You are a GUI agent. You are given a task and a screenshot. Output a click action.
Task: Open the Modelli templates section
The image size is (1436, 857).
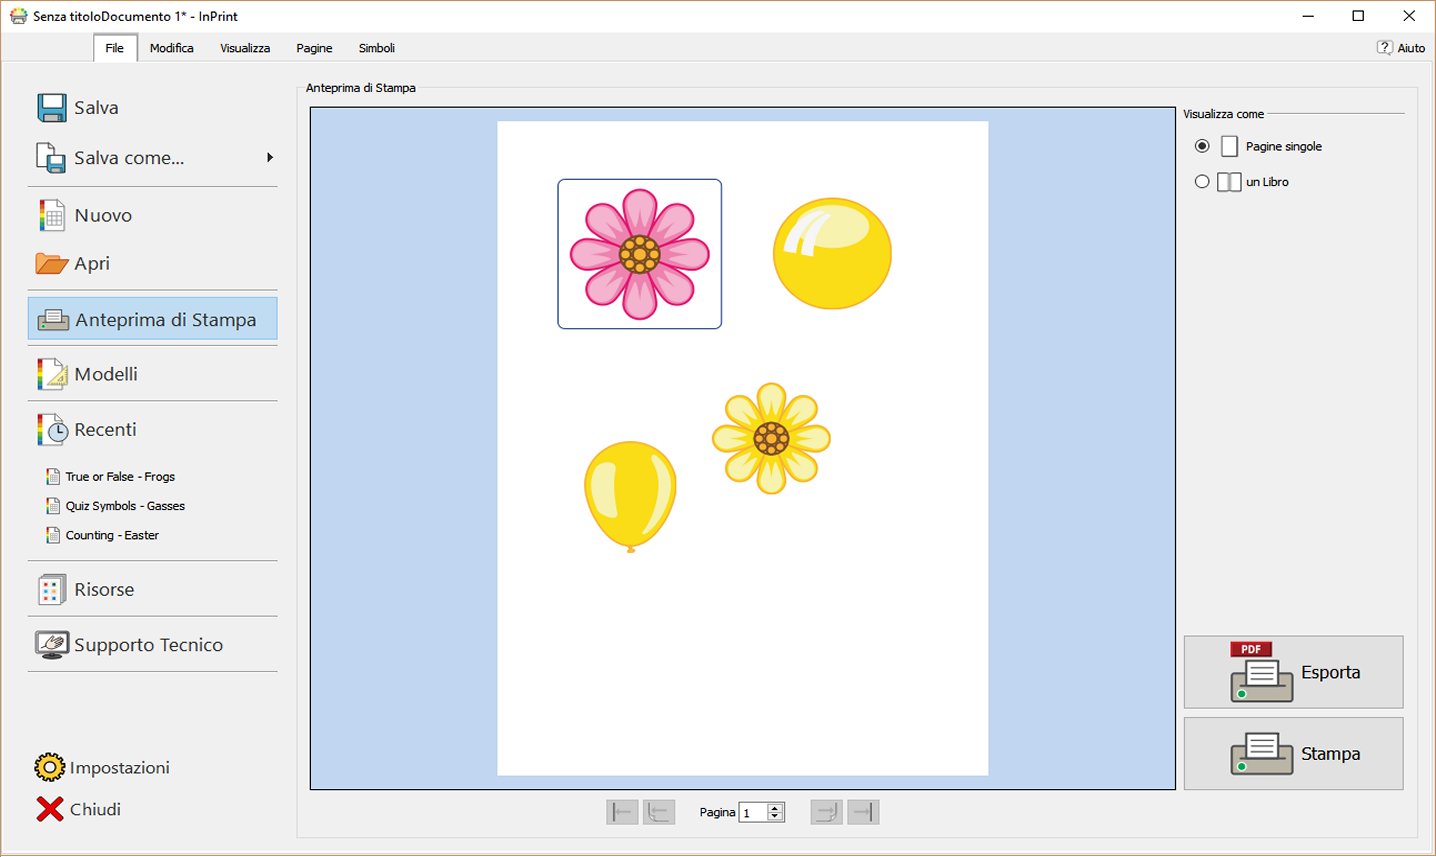tap(109, 373)
